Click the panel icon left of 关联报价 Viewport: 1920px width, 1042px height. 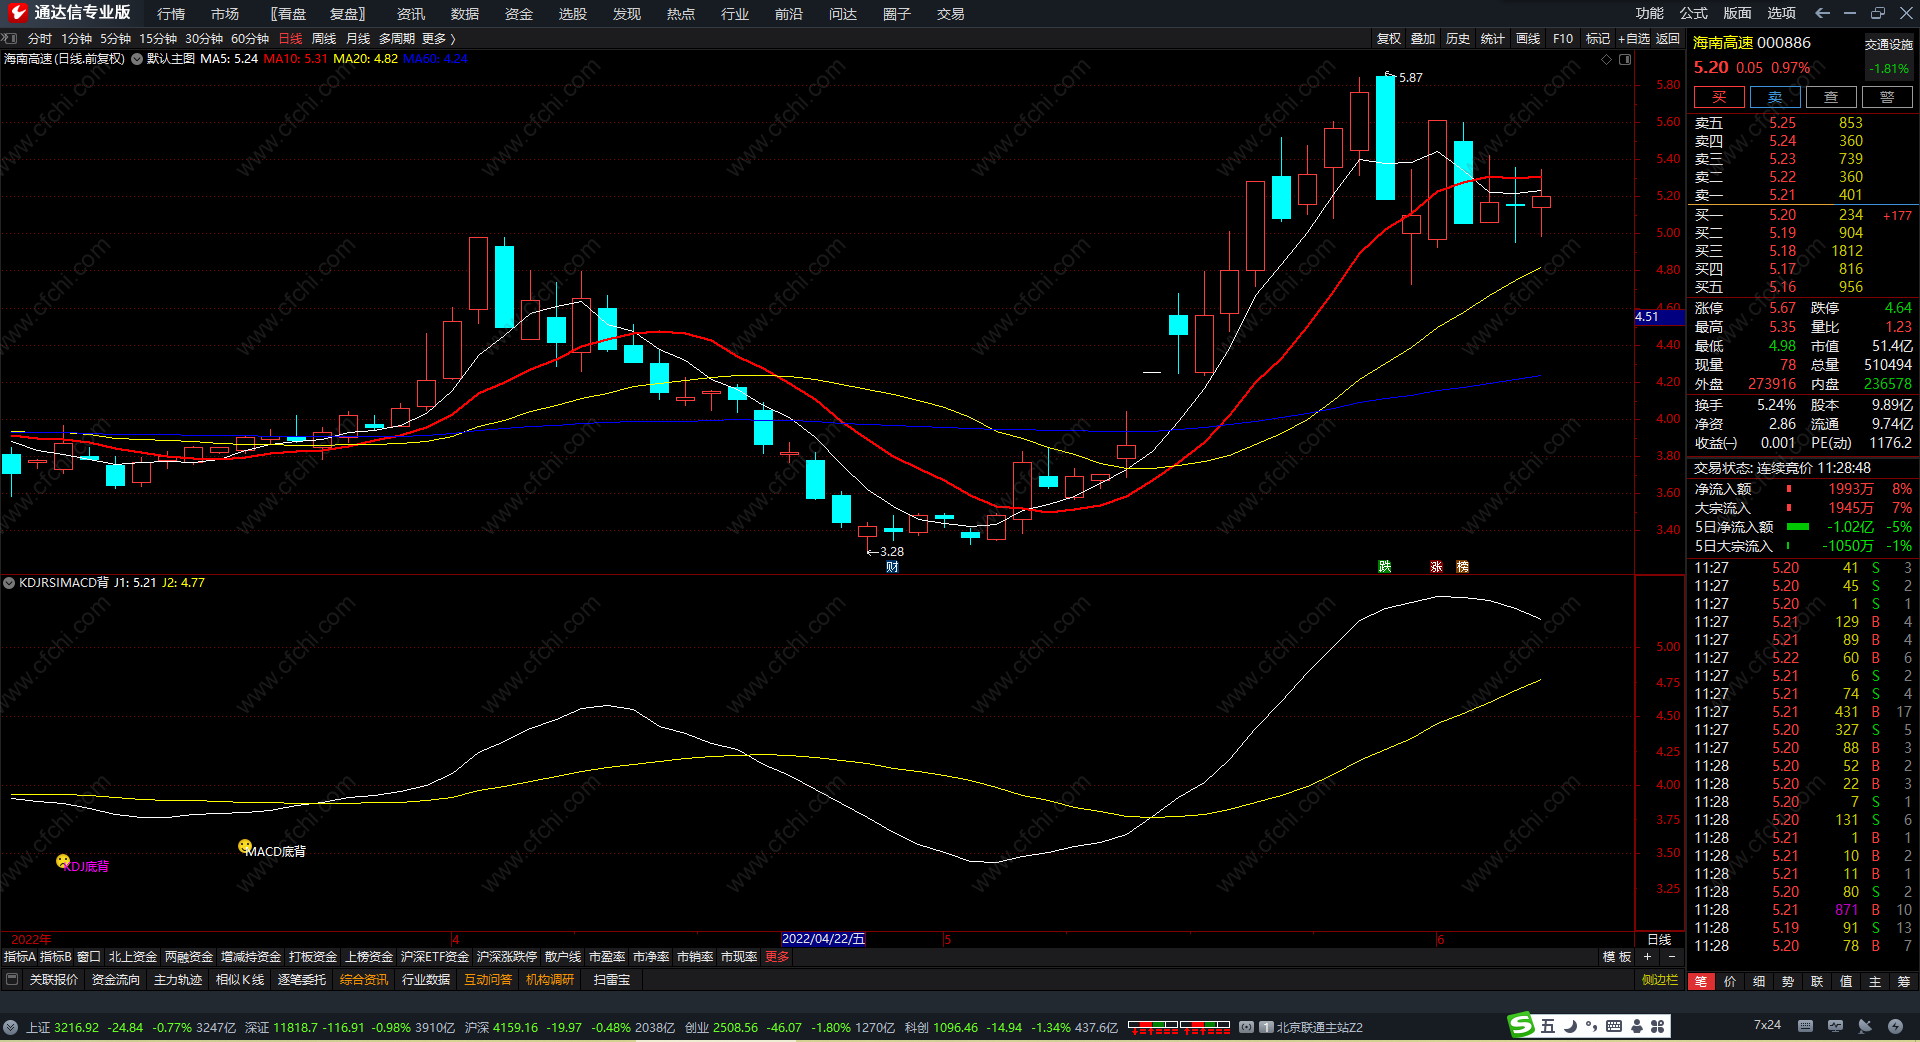[12, 980]
